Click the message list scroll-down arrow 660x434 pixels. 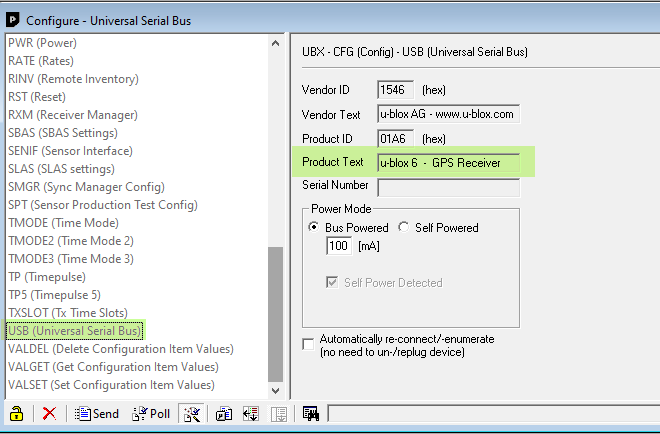click(x=275, y=391)
